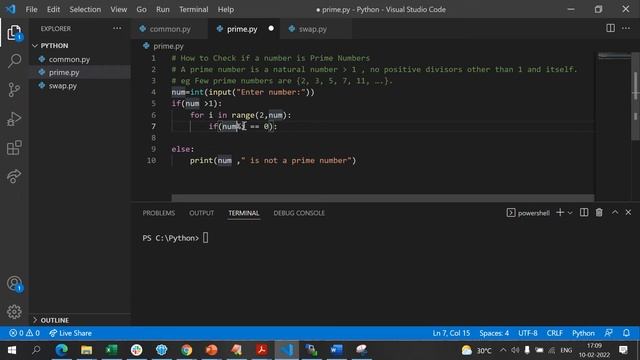Open Microsoft Edge from taskbar
This screenshot has width=640, height=360.
coord(61,350)
